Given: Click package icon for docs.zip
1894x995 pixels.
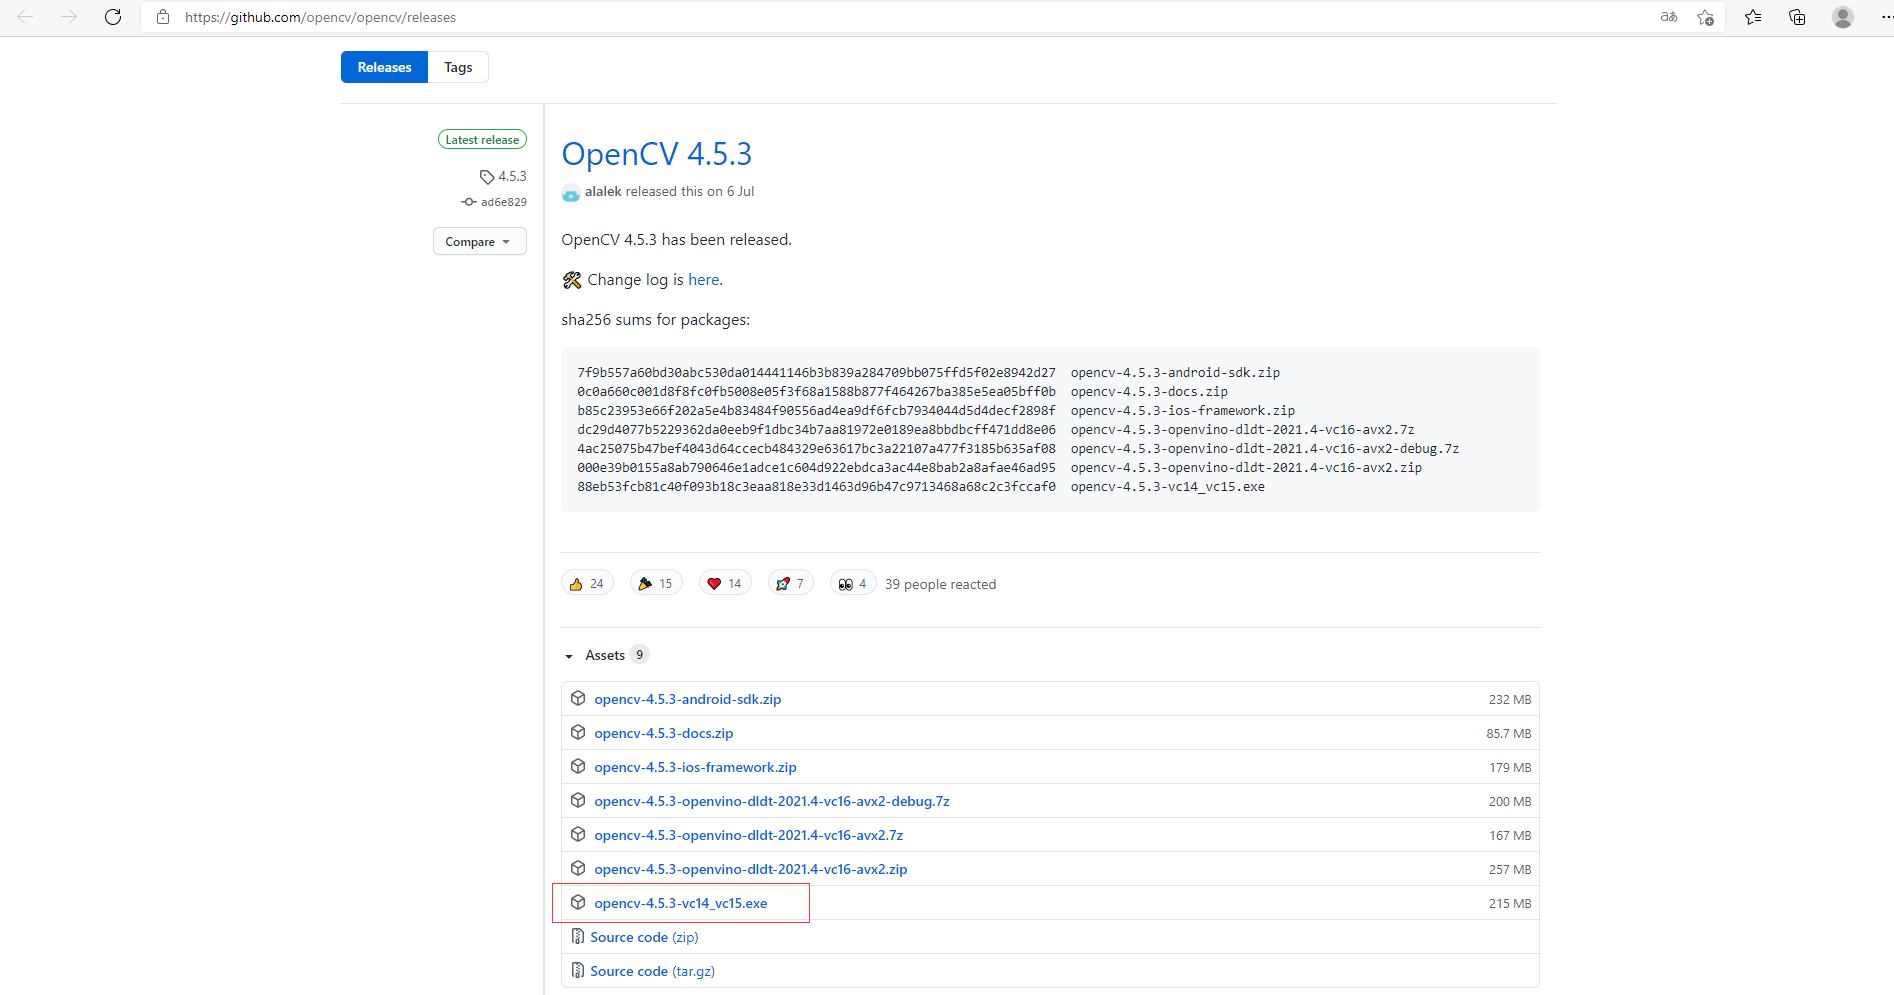Looking at the screenshot, I should point(578,732).
